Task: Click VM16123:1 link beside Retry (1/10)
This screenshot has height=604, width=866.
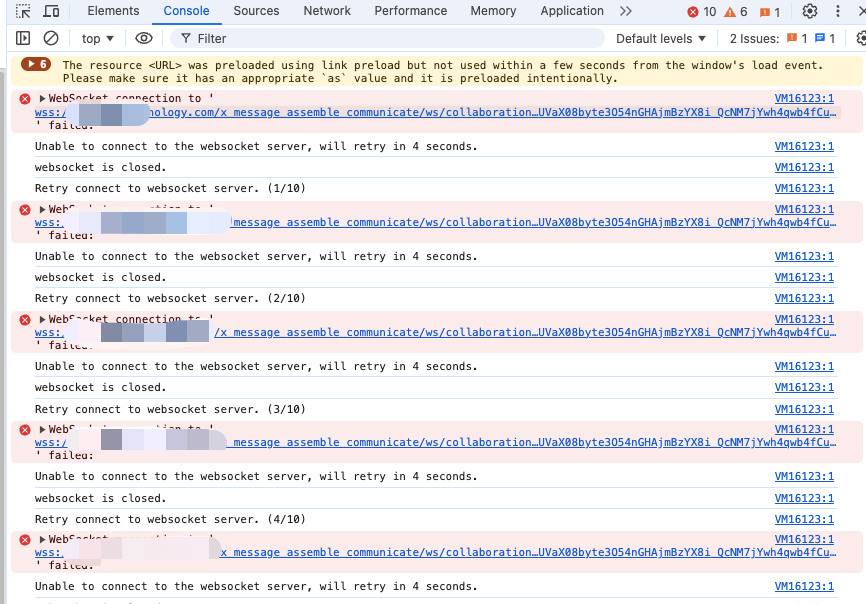Action: (x=804, y=188)
